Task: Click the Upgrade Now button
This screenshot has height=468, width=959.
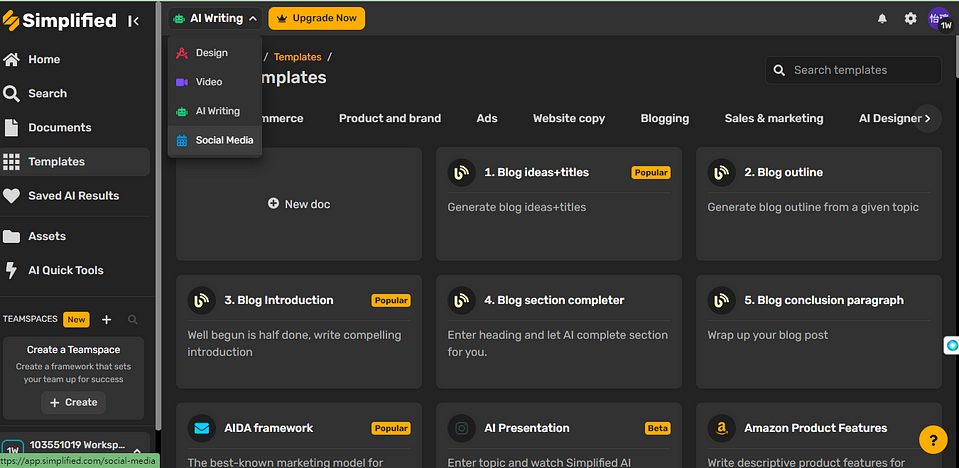Action: tap(316, 18)
